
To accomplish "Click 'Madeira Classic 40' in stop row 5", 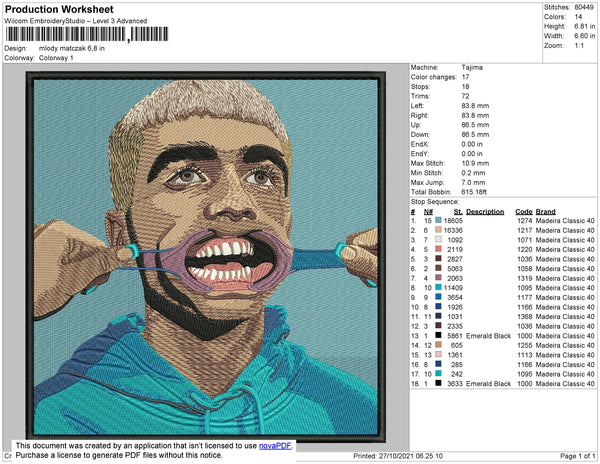I will coord(565,259).
